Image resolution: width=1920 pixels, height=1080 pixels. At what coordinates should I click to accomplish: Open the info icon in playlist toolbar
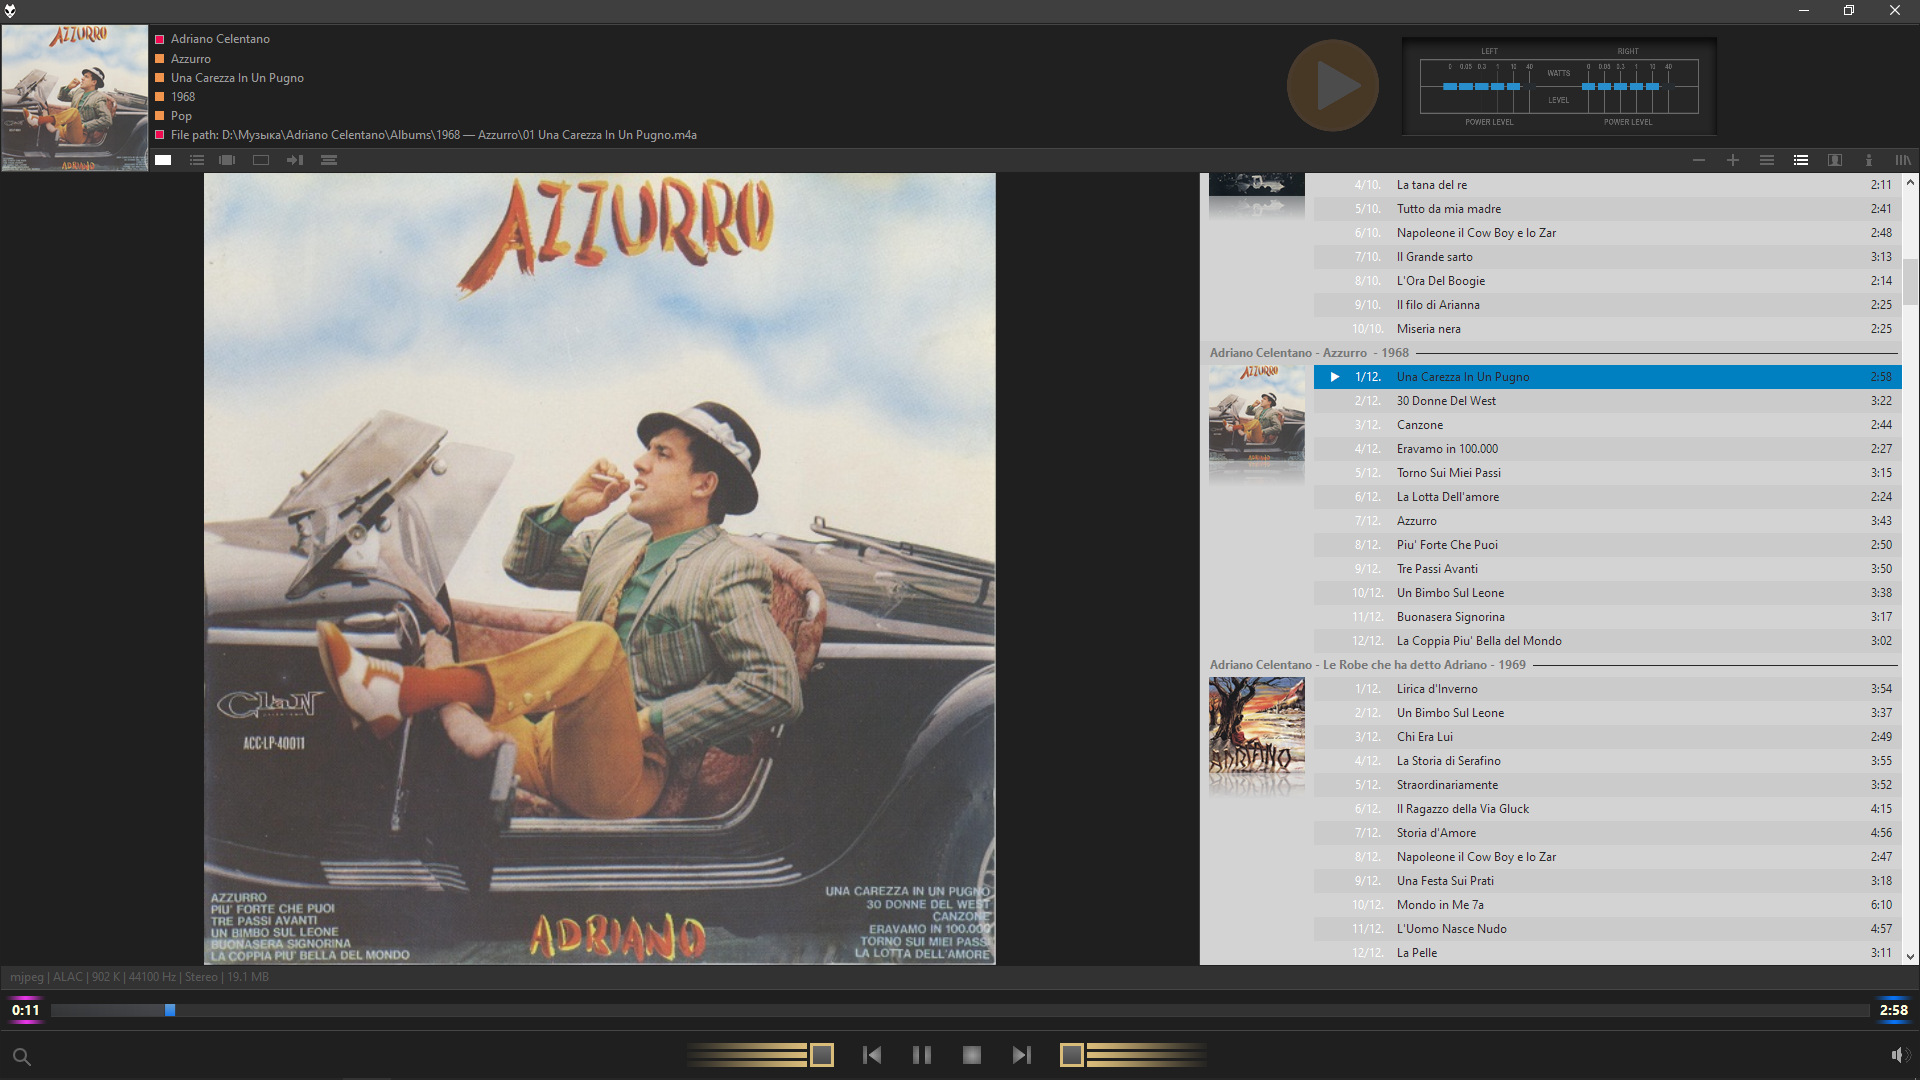1868,160
